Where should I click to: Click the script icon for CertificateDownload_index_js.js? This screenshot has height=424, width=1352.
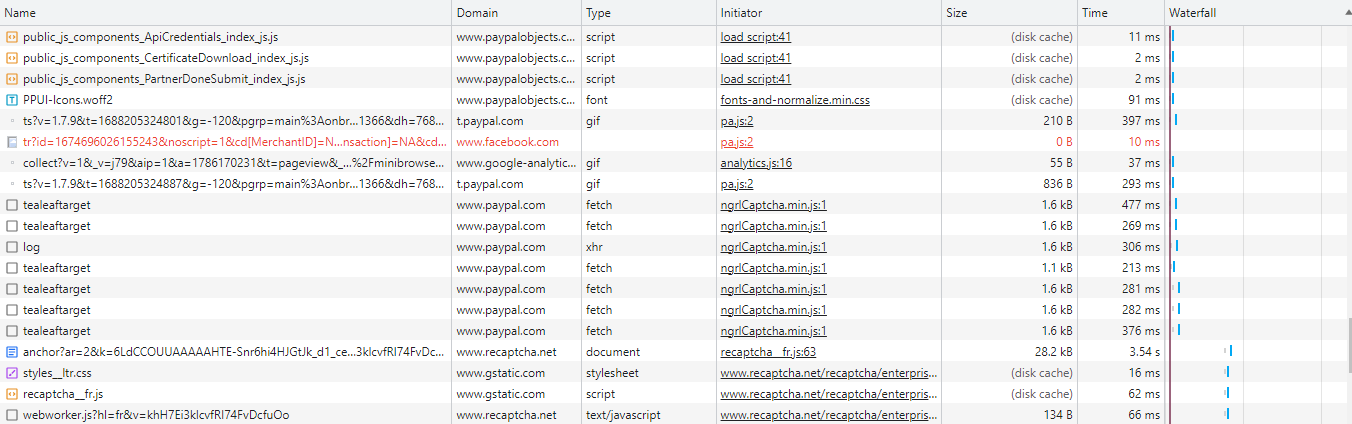(x=12, y=58)
